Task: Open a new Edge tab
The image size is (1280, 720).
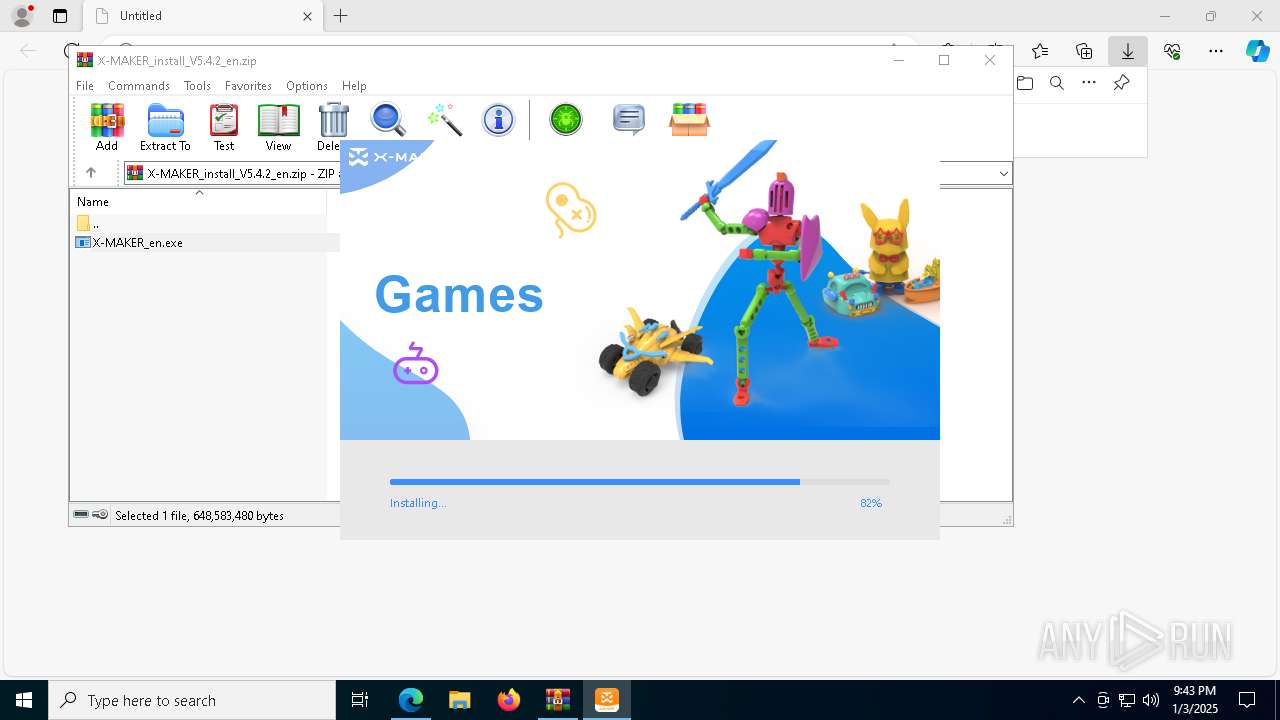Action: point(341,16)
